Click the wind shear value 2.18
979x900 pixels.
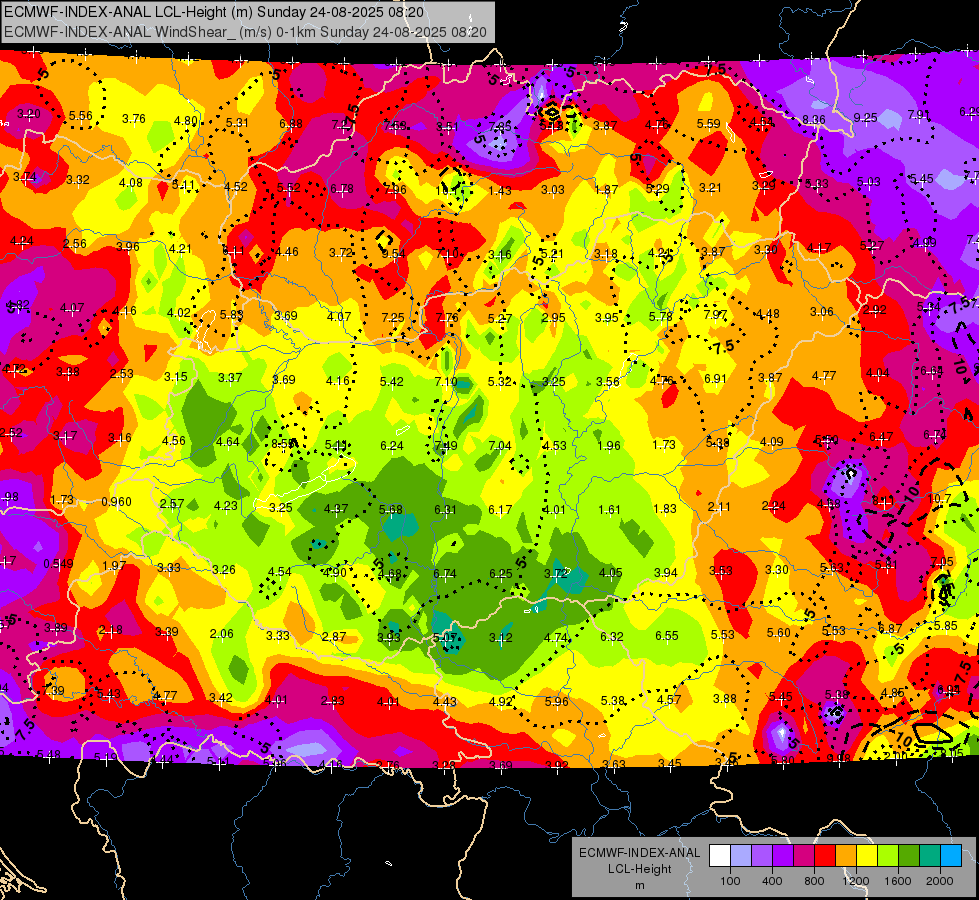(111, 630)
